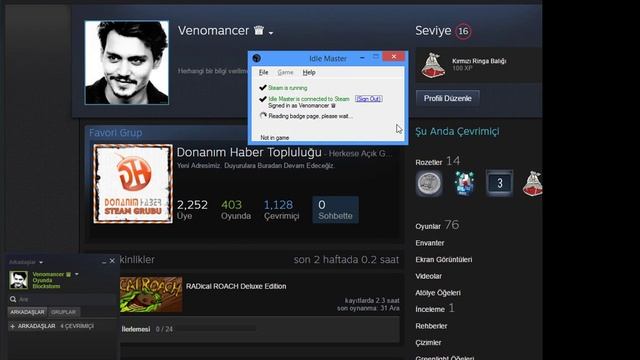
Task: Expand the dropdown arrow beside Venomancer name
Action: coord(271,33)
